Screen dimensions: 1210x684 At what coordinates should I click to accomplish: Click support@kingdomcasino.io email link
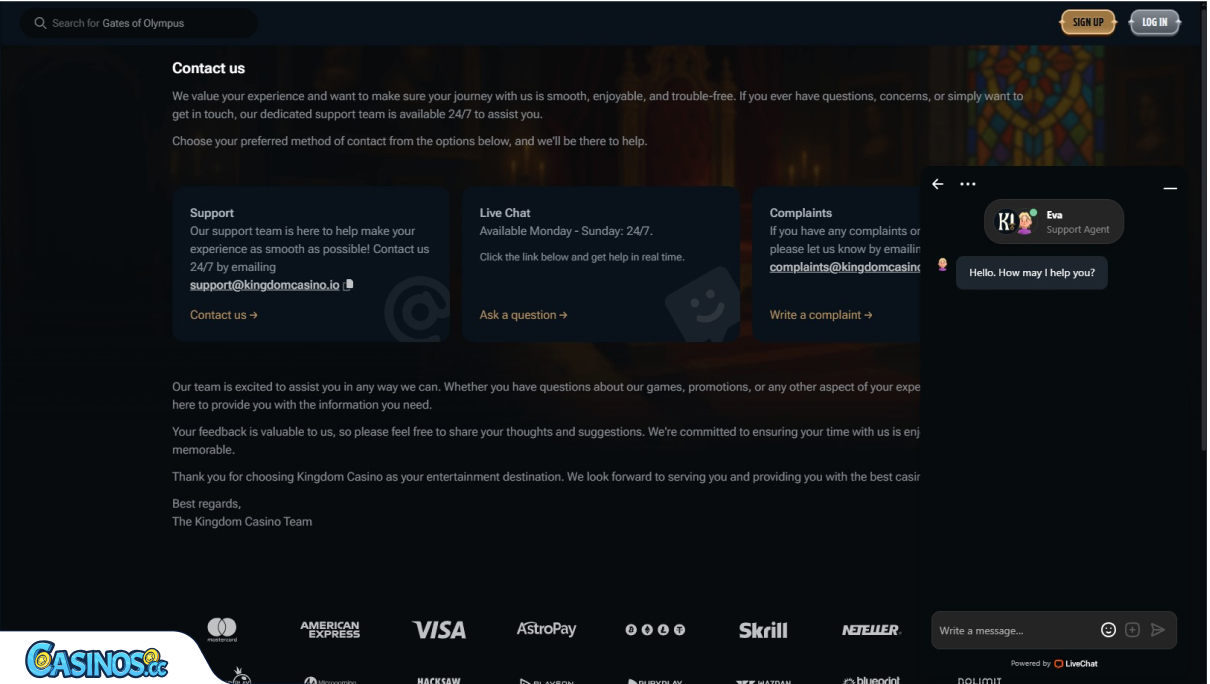coord(265,285)
